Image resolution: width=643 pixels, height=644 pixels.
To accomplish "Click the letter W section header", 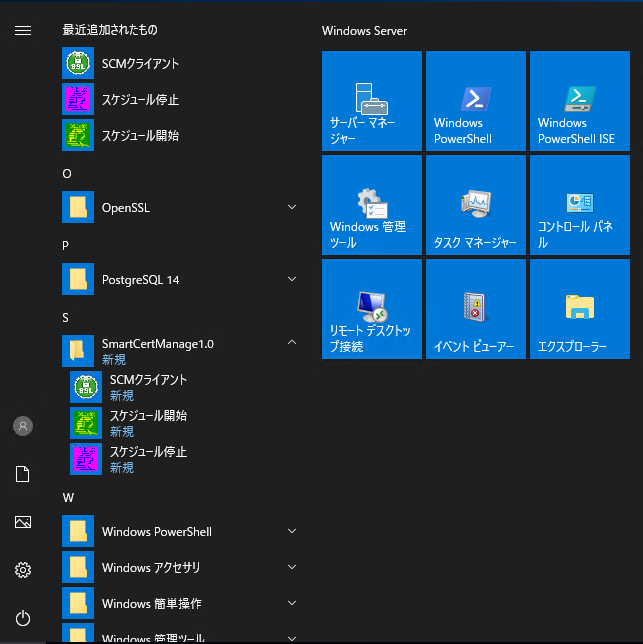I will [x=68, y=498].
